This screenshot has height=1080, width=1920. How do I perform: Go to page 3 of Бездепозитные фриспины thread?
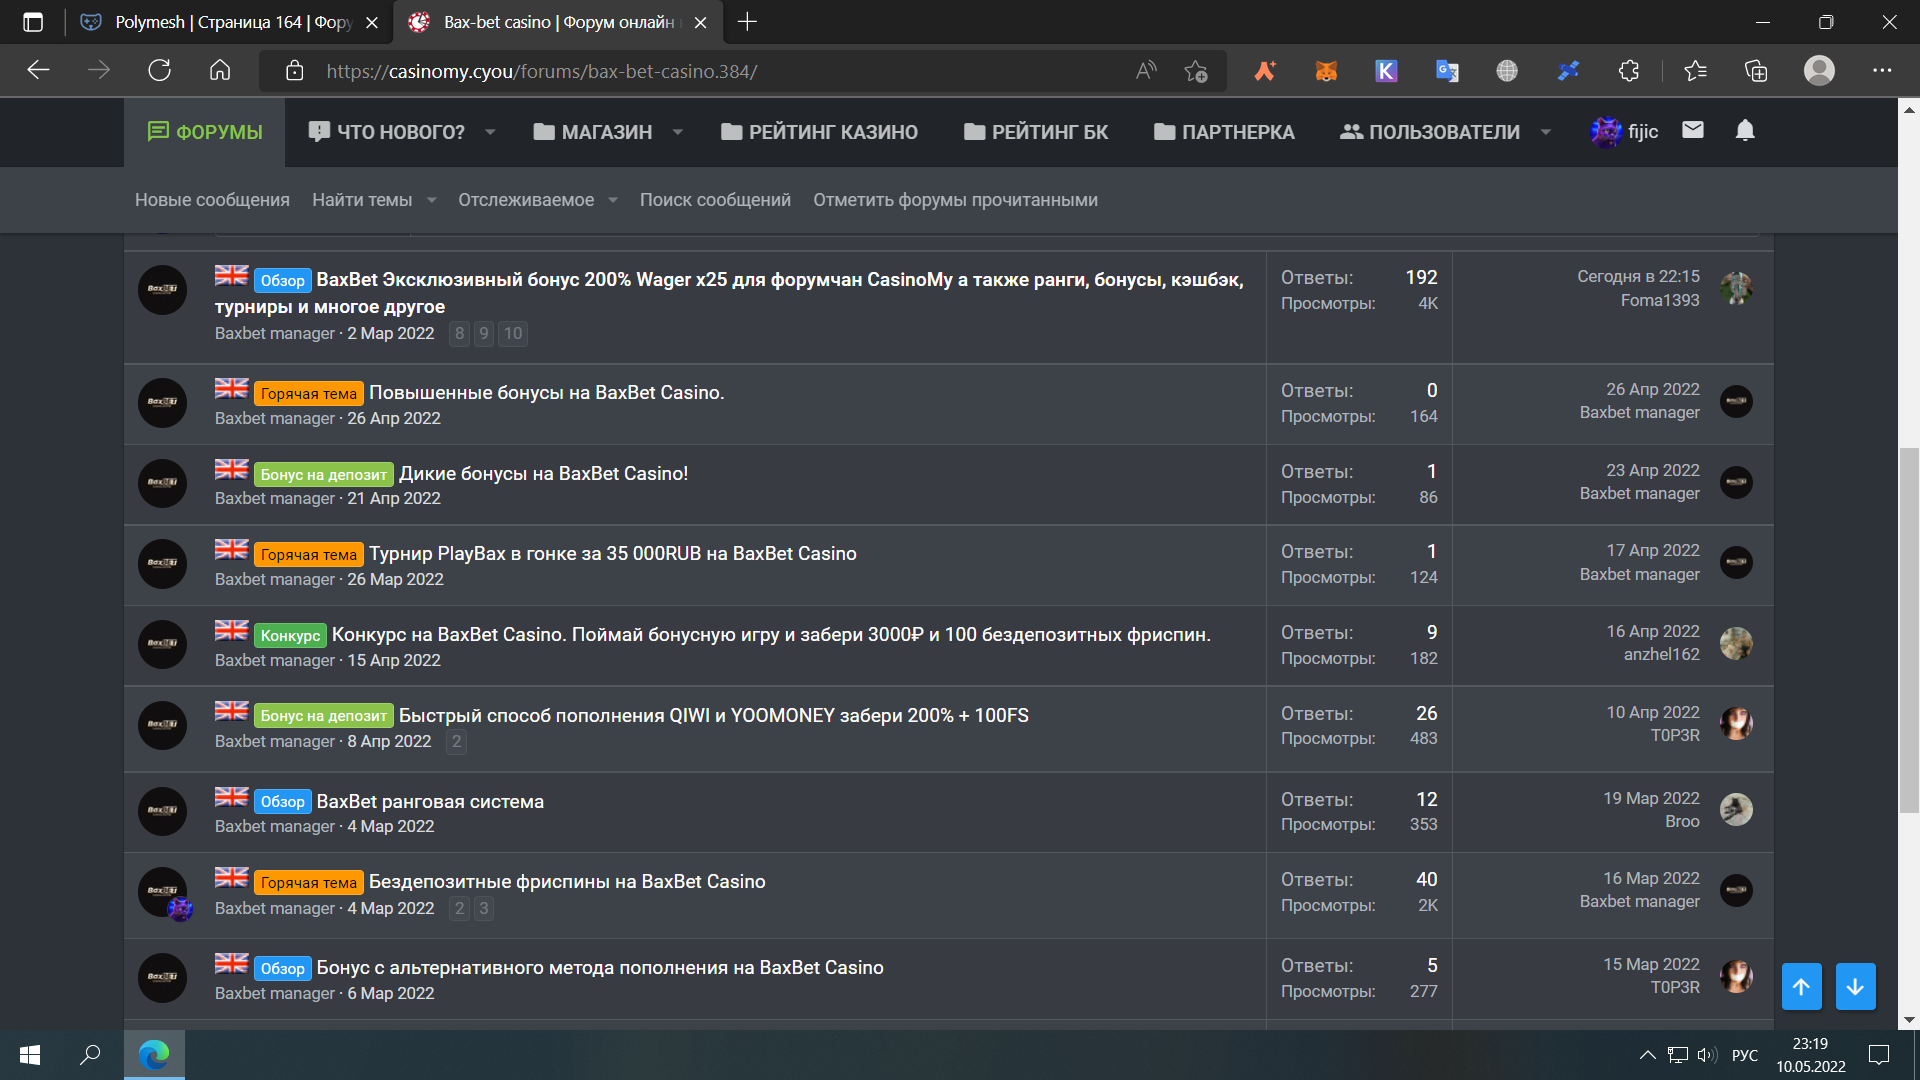click(484, 909)
